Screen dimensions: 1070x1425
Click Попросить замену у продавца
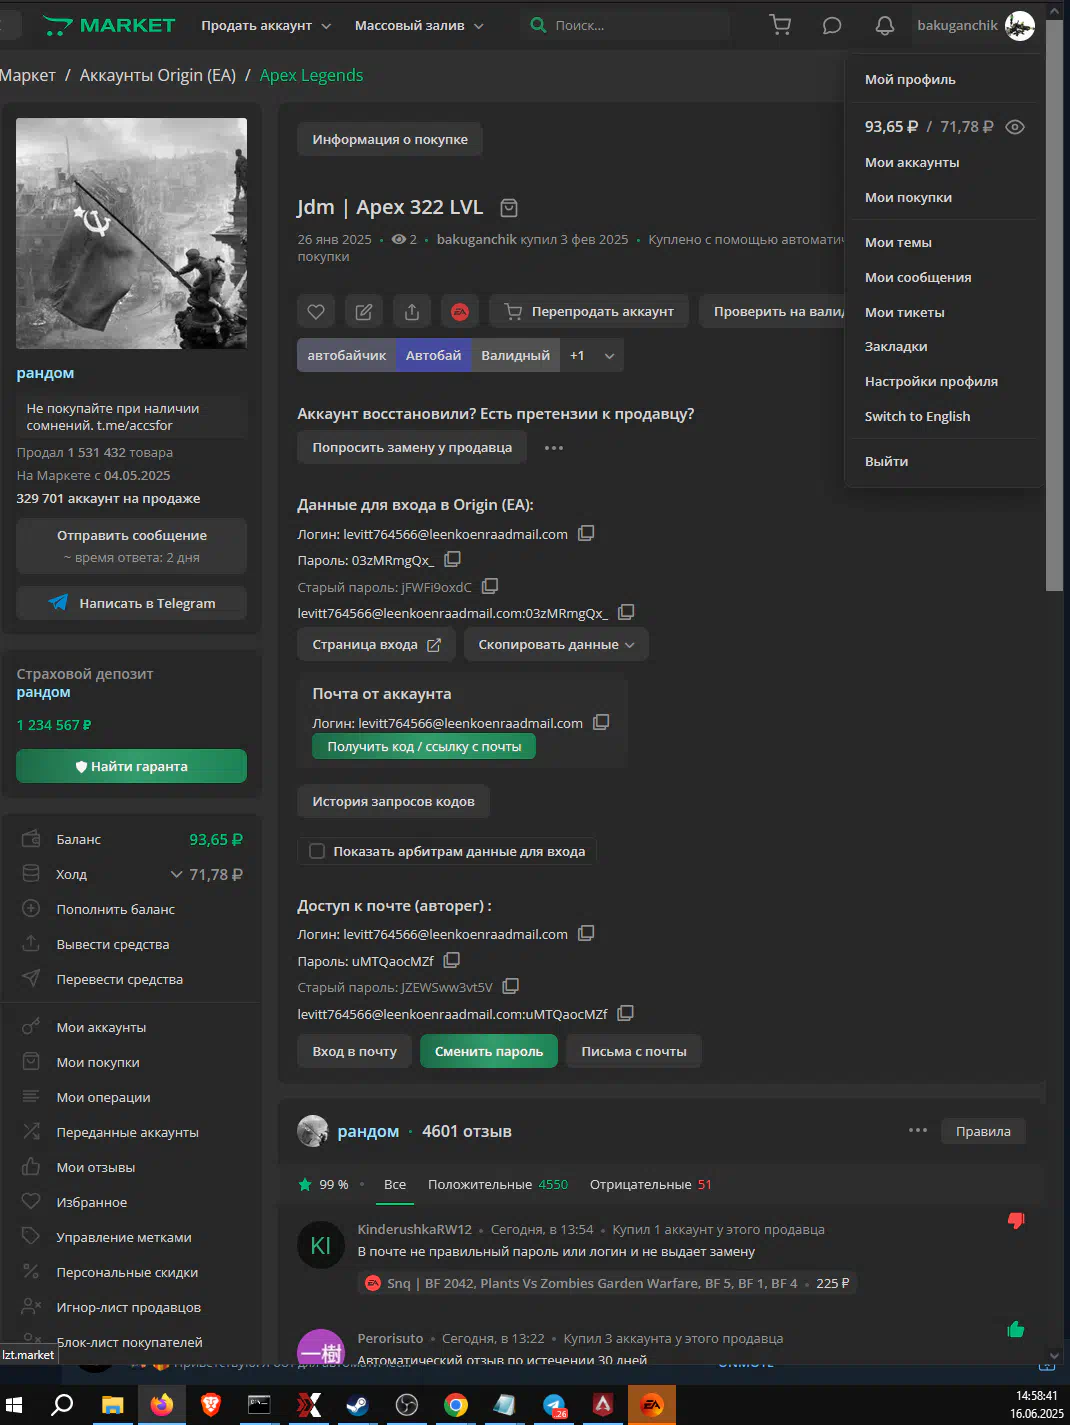[412, 448]
